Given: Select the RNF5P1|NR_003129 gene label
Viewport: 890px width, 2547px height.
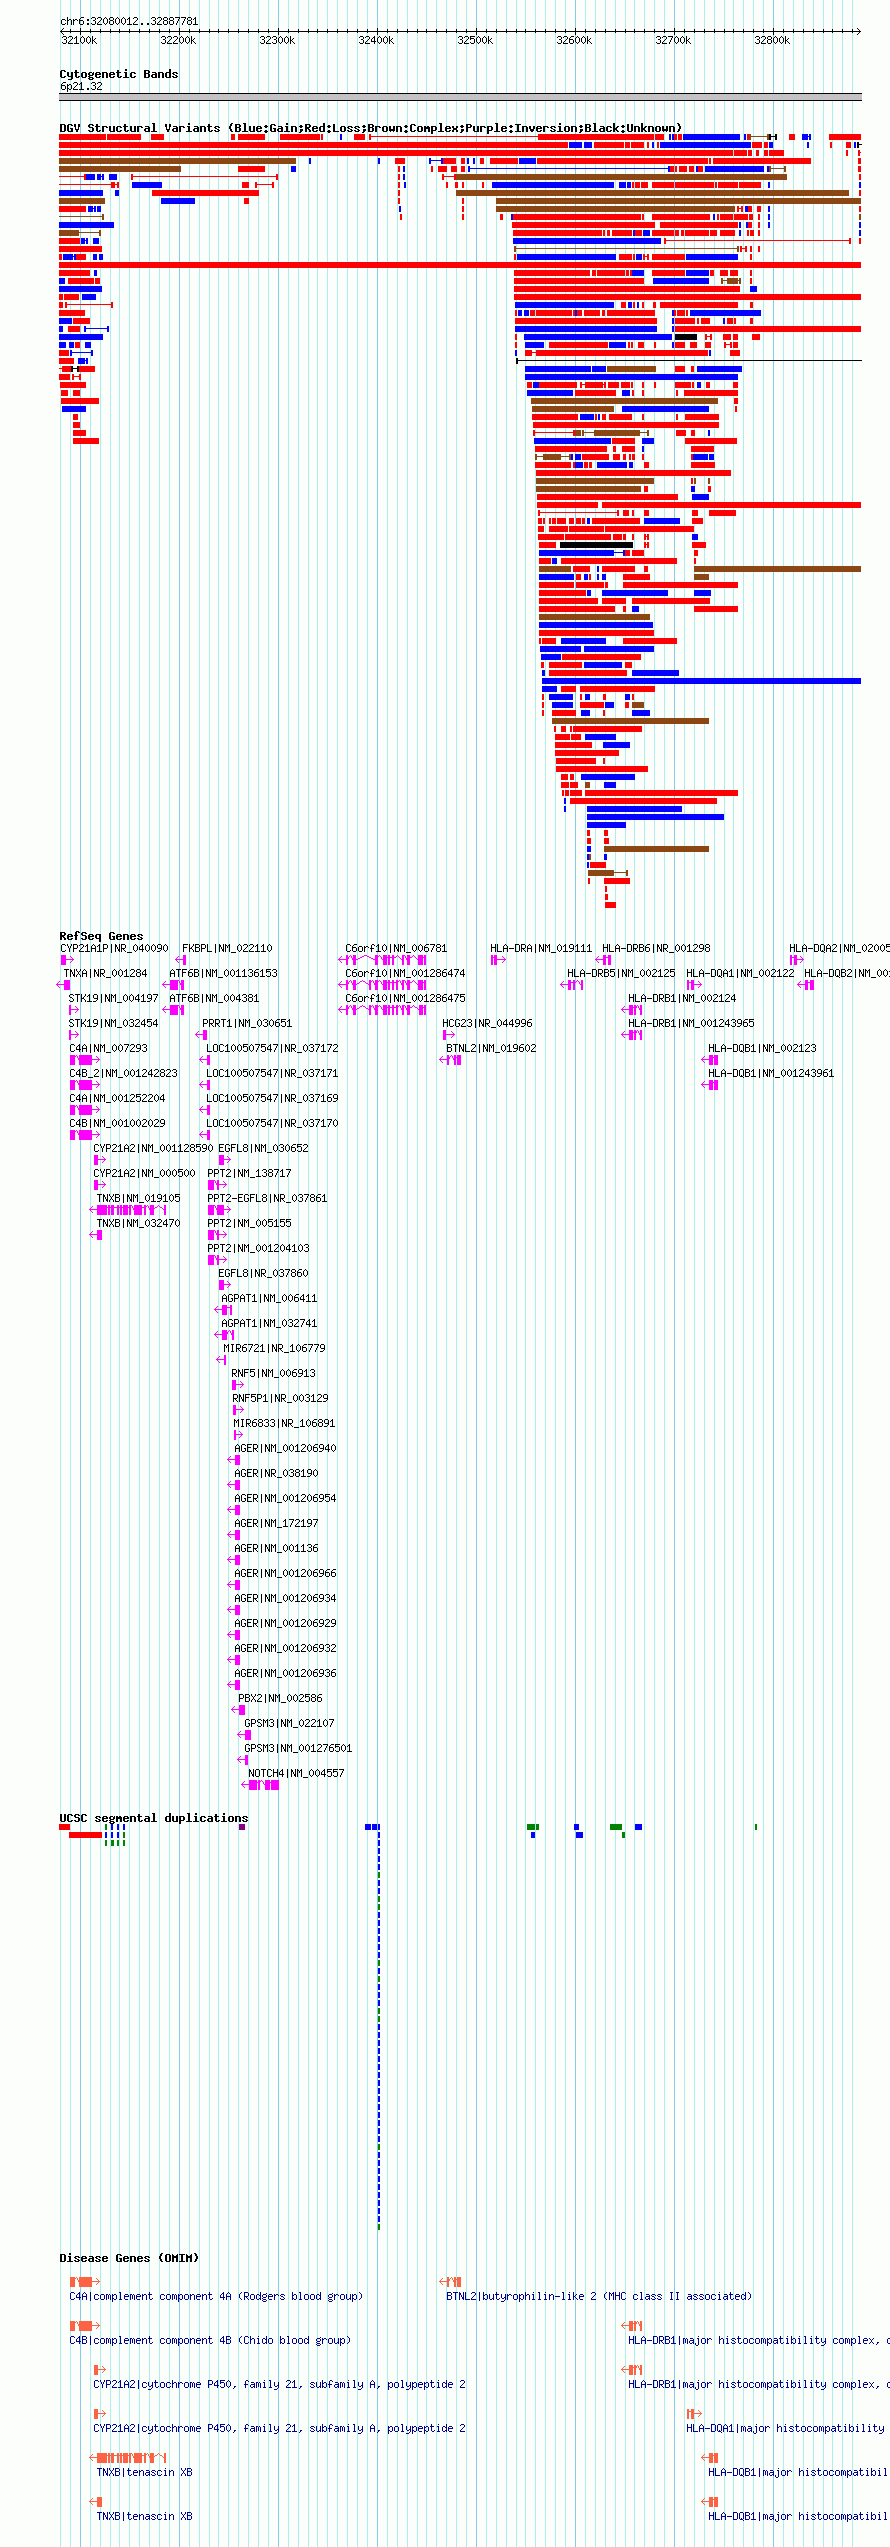Looking at the screenshot, I should point(280,1398).
